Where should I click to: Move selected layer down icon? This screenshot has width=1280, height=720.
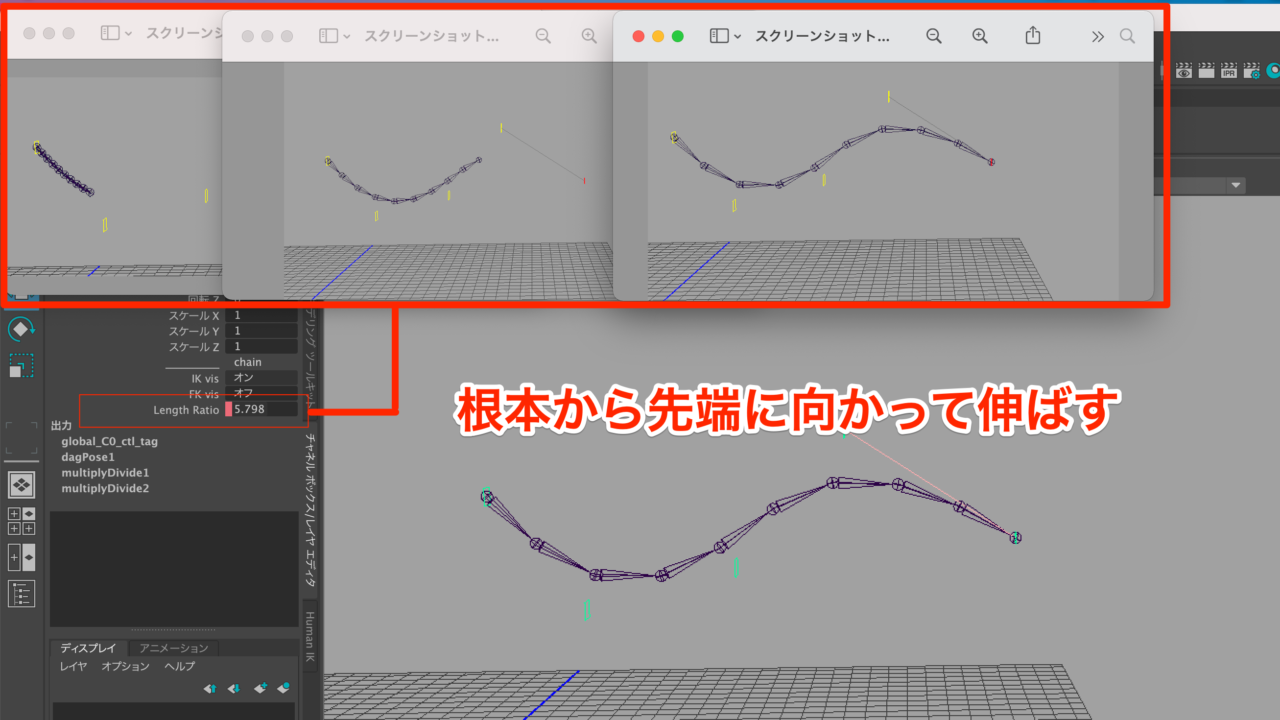234,688
